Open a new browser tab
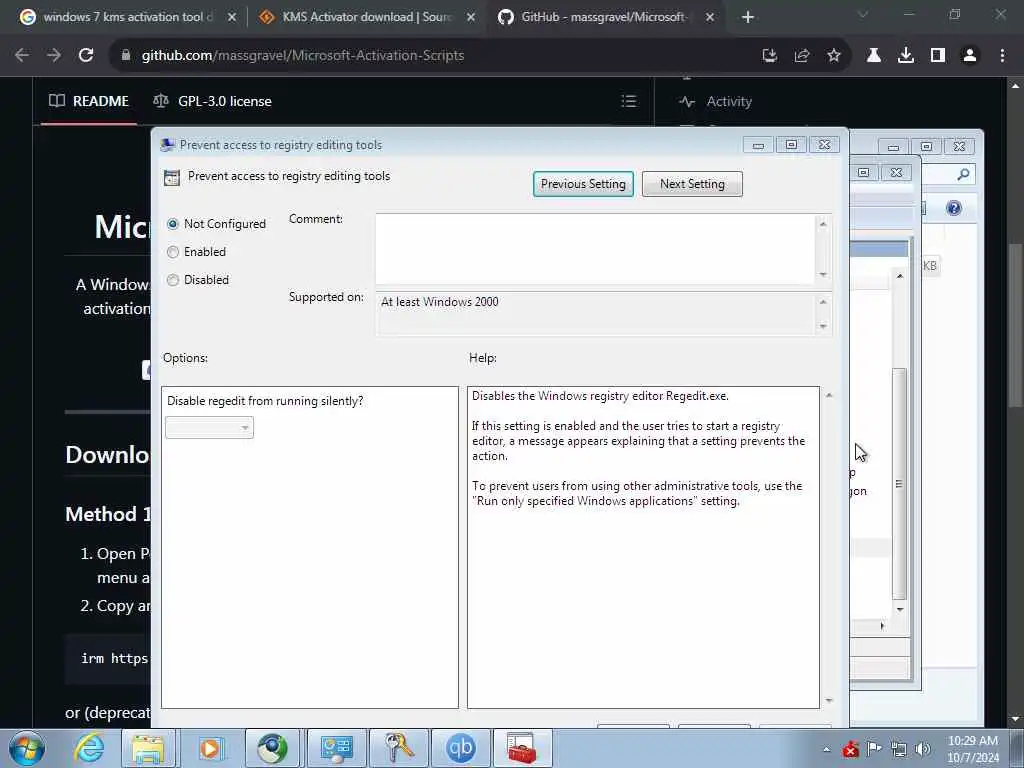Image resolution: width=1024 pixels, height=768 pixels. 748,18
